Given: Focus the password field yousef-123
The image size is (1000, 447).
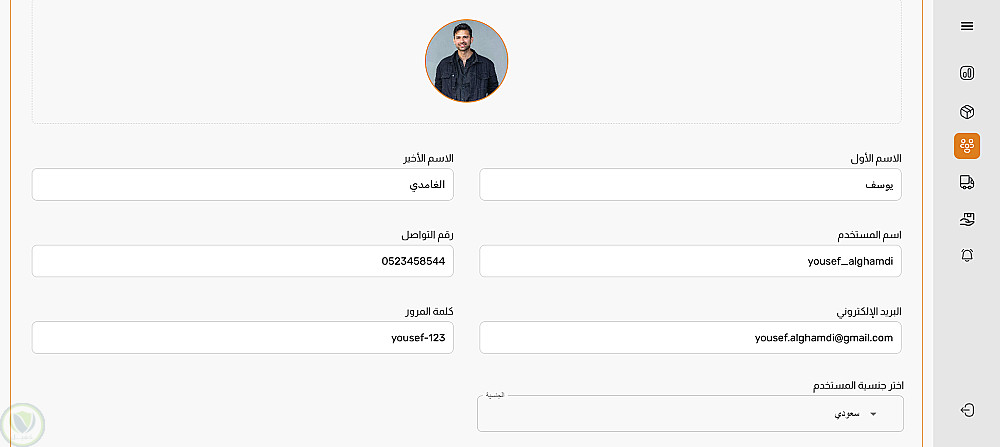Looking at the screenshot, I should 243,338.
